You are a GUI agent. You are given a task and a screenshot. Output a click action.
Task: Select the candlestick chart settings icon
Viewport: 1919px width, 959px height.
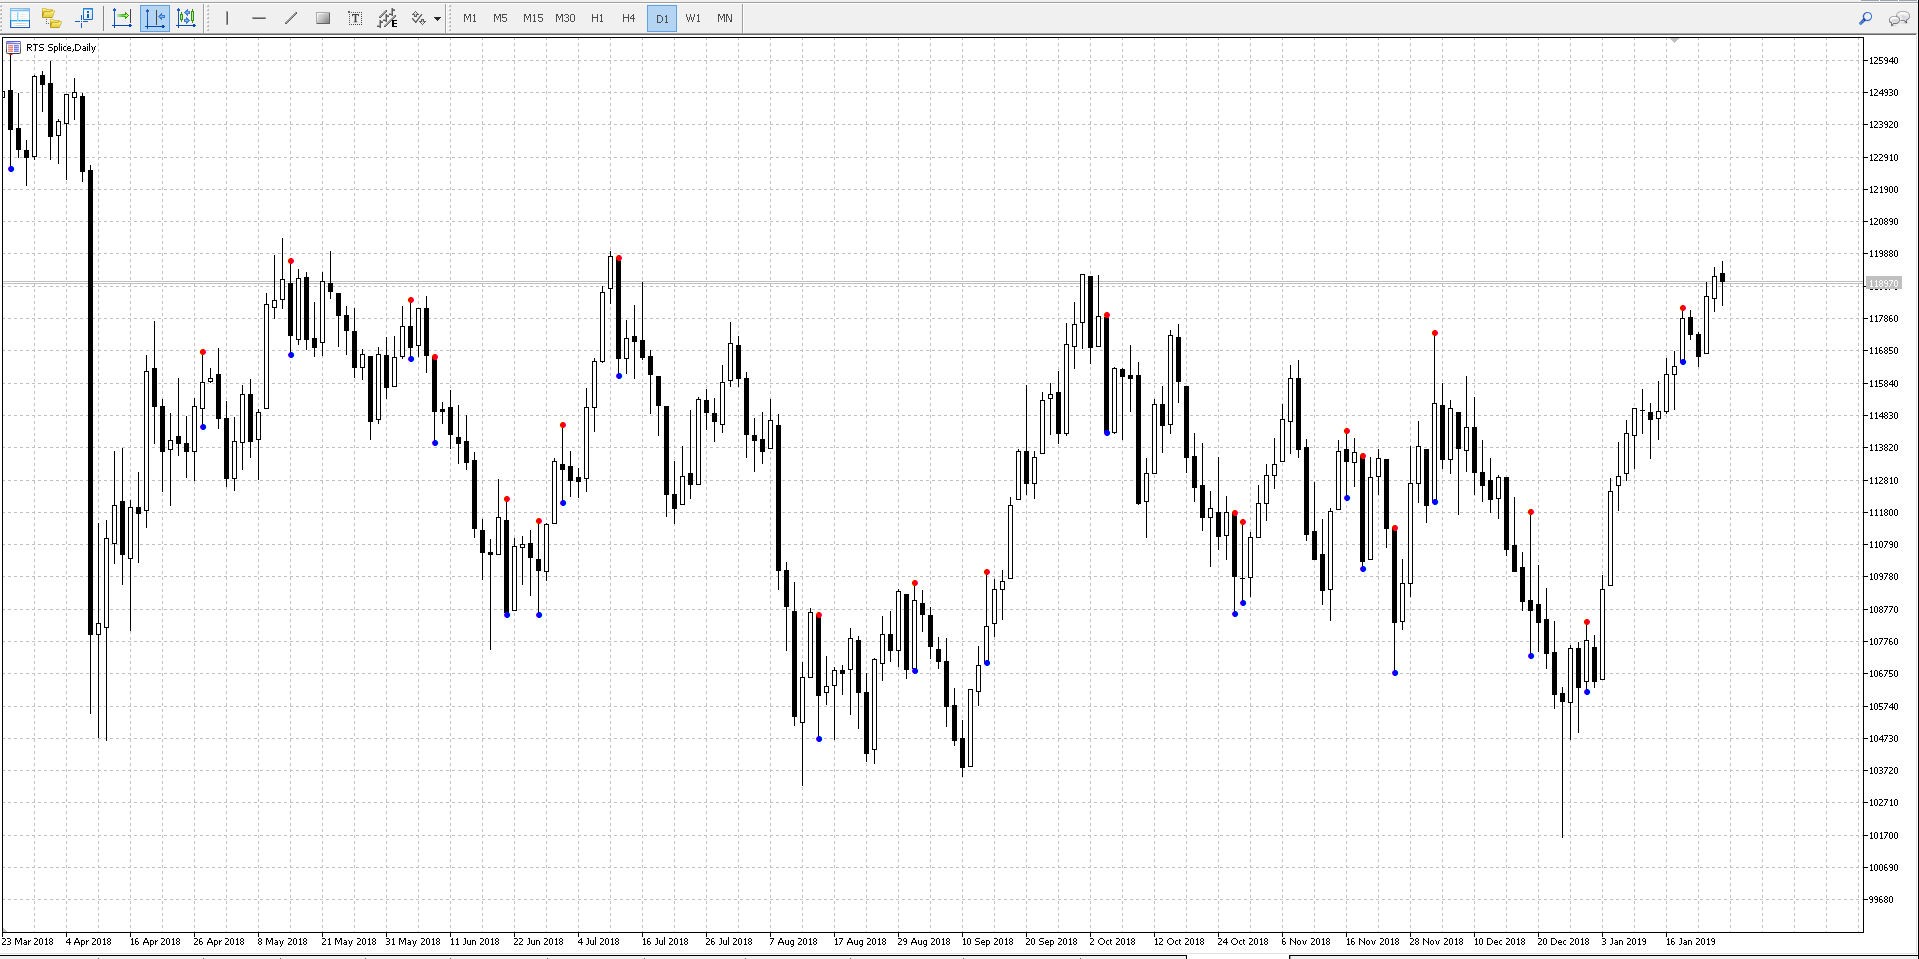point(186,18)
